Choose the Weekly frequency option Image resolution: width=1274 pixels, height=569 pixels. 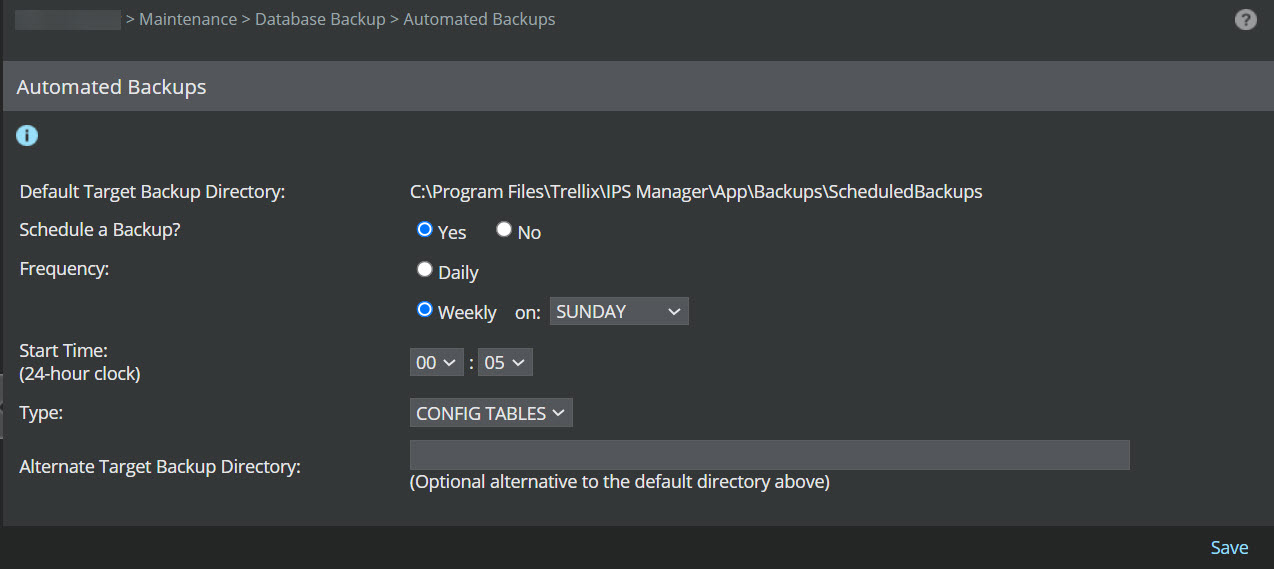pyautogui.click(x=425, y=310)
